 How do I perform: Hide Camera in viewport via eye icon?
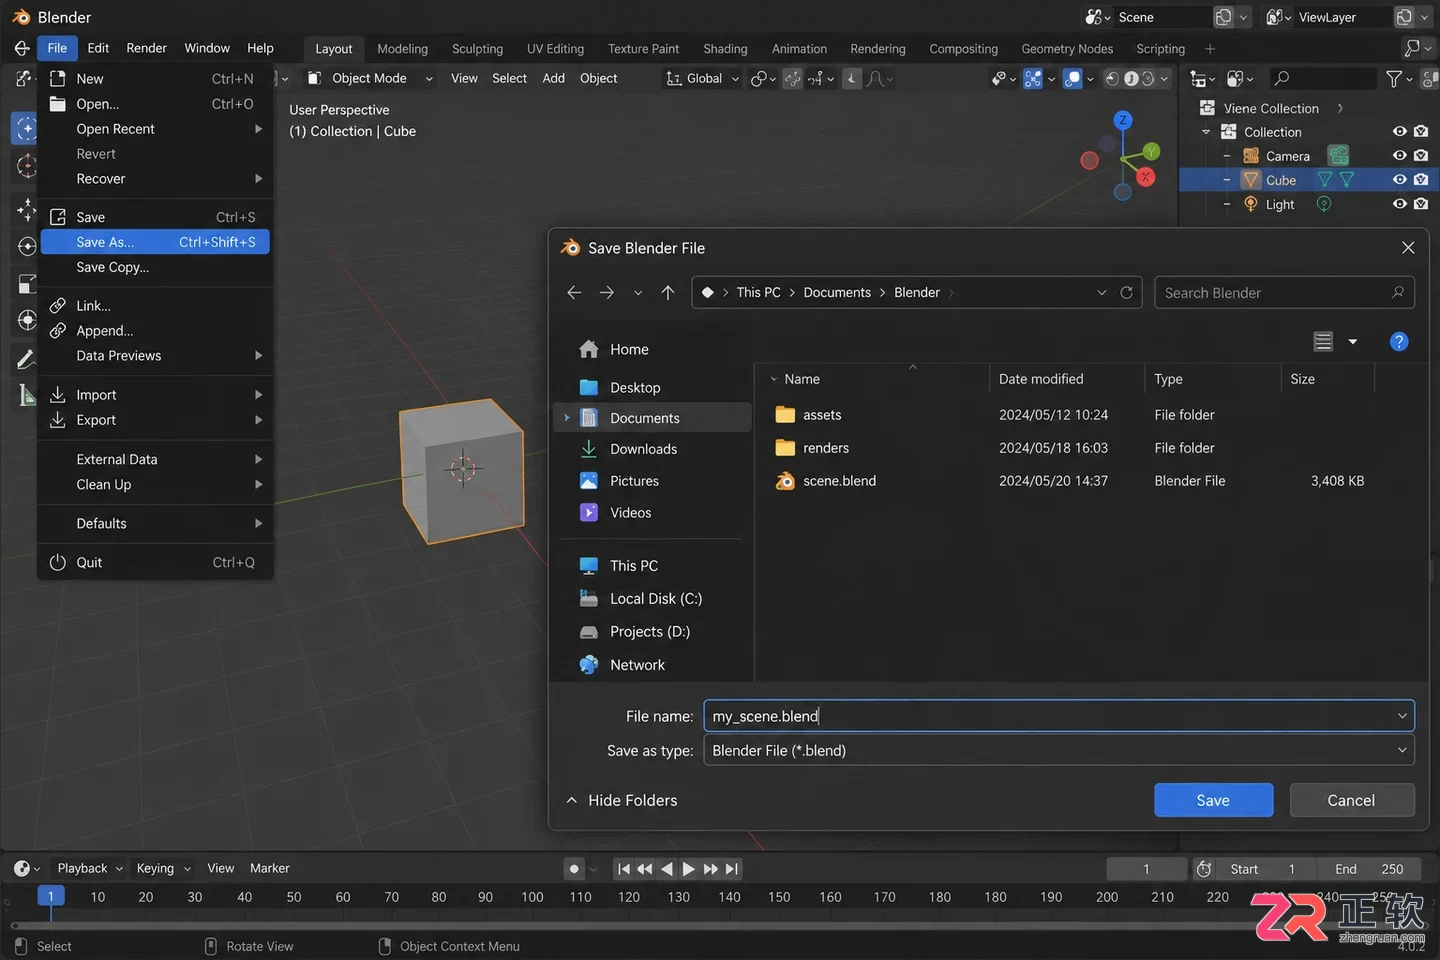1400,155
